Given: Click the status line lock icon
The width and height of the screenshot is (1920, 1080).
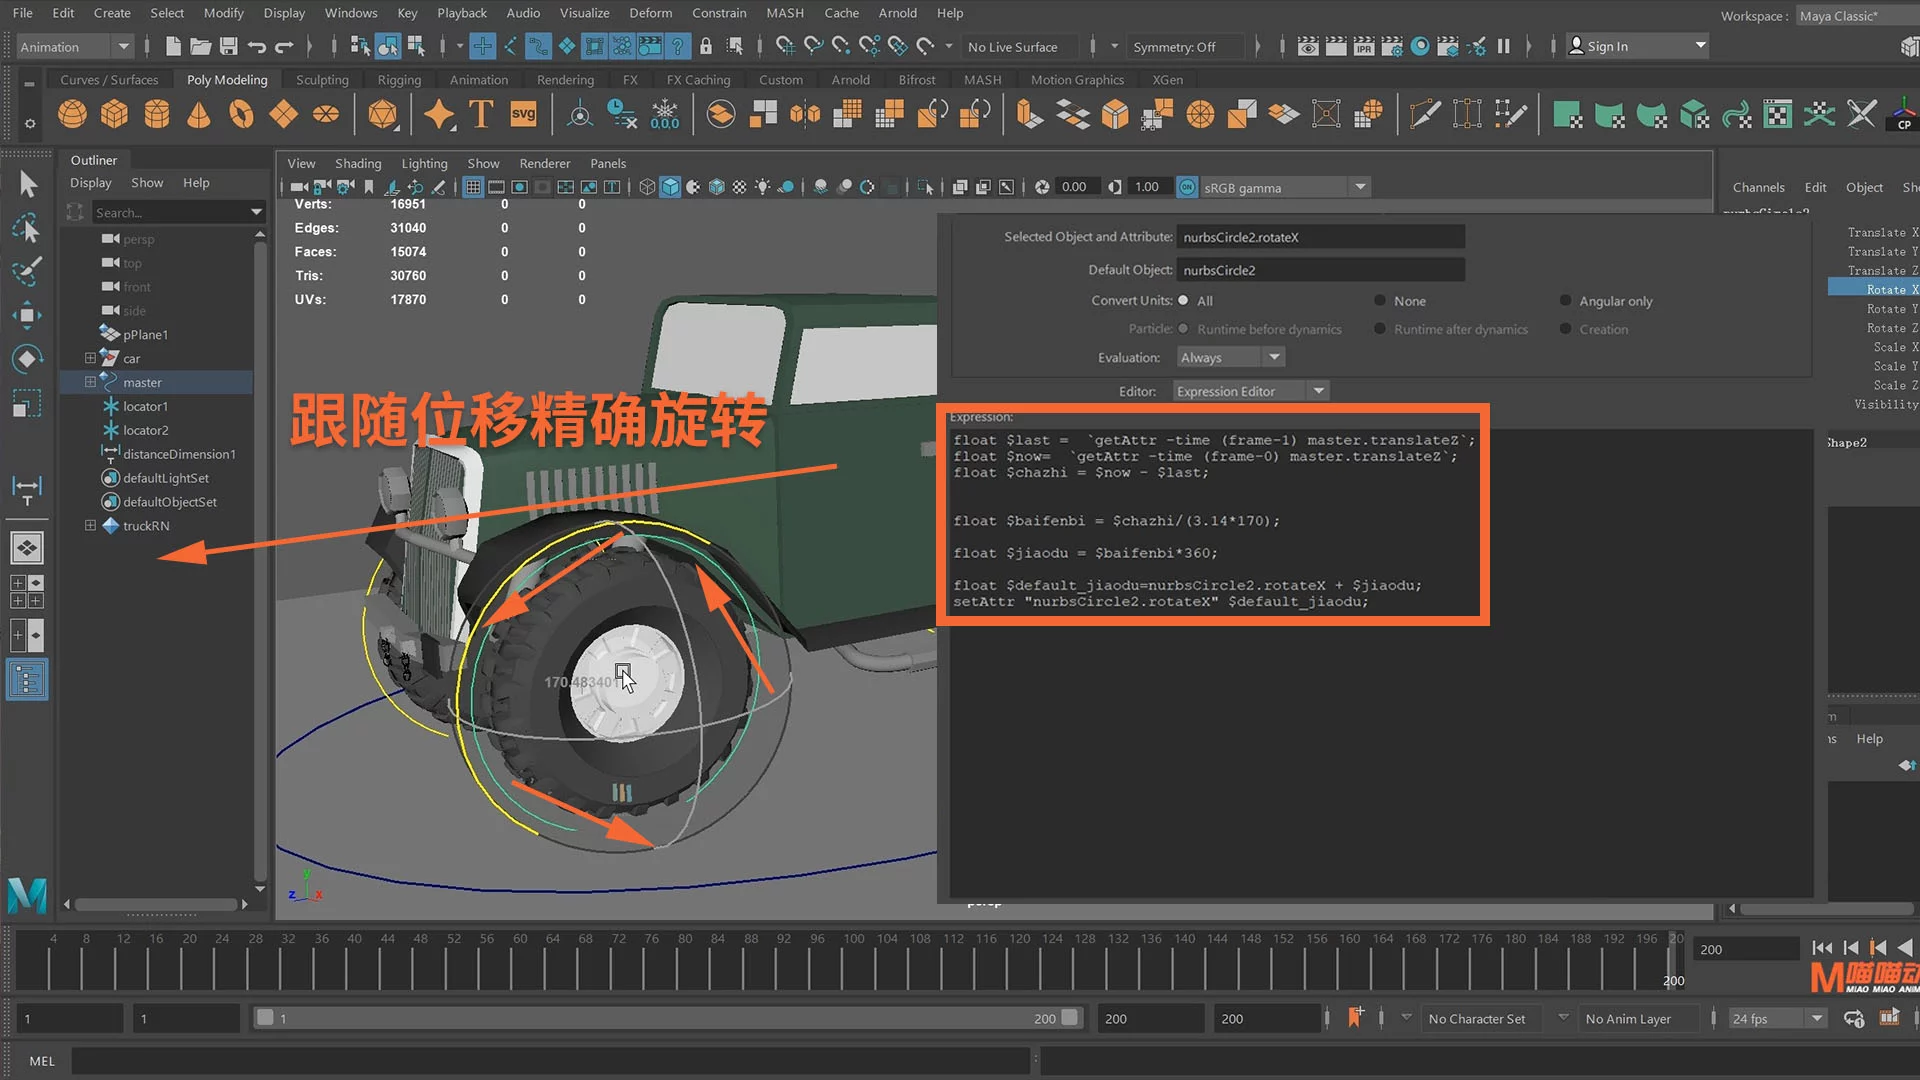Looking at the screenshot, I should point(706,46).
